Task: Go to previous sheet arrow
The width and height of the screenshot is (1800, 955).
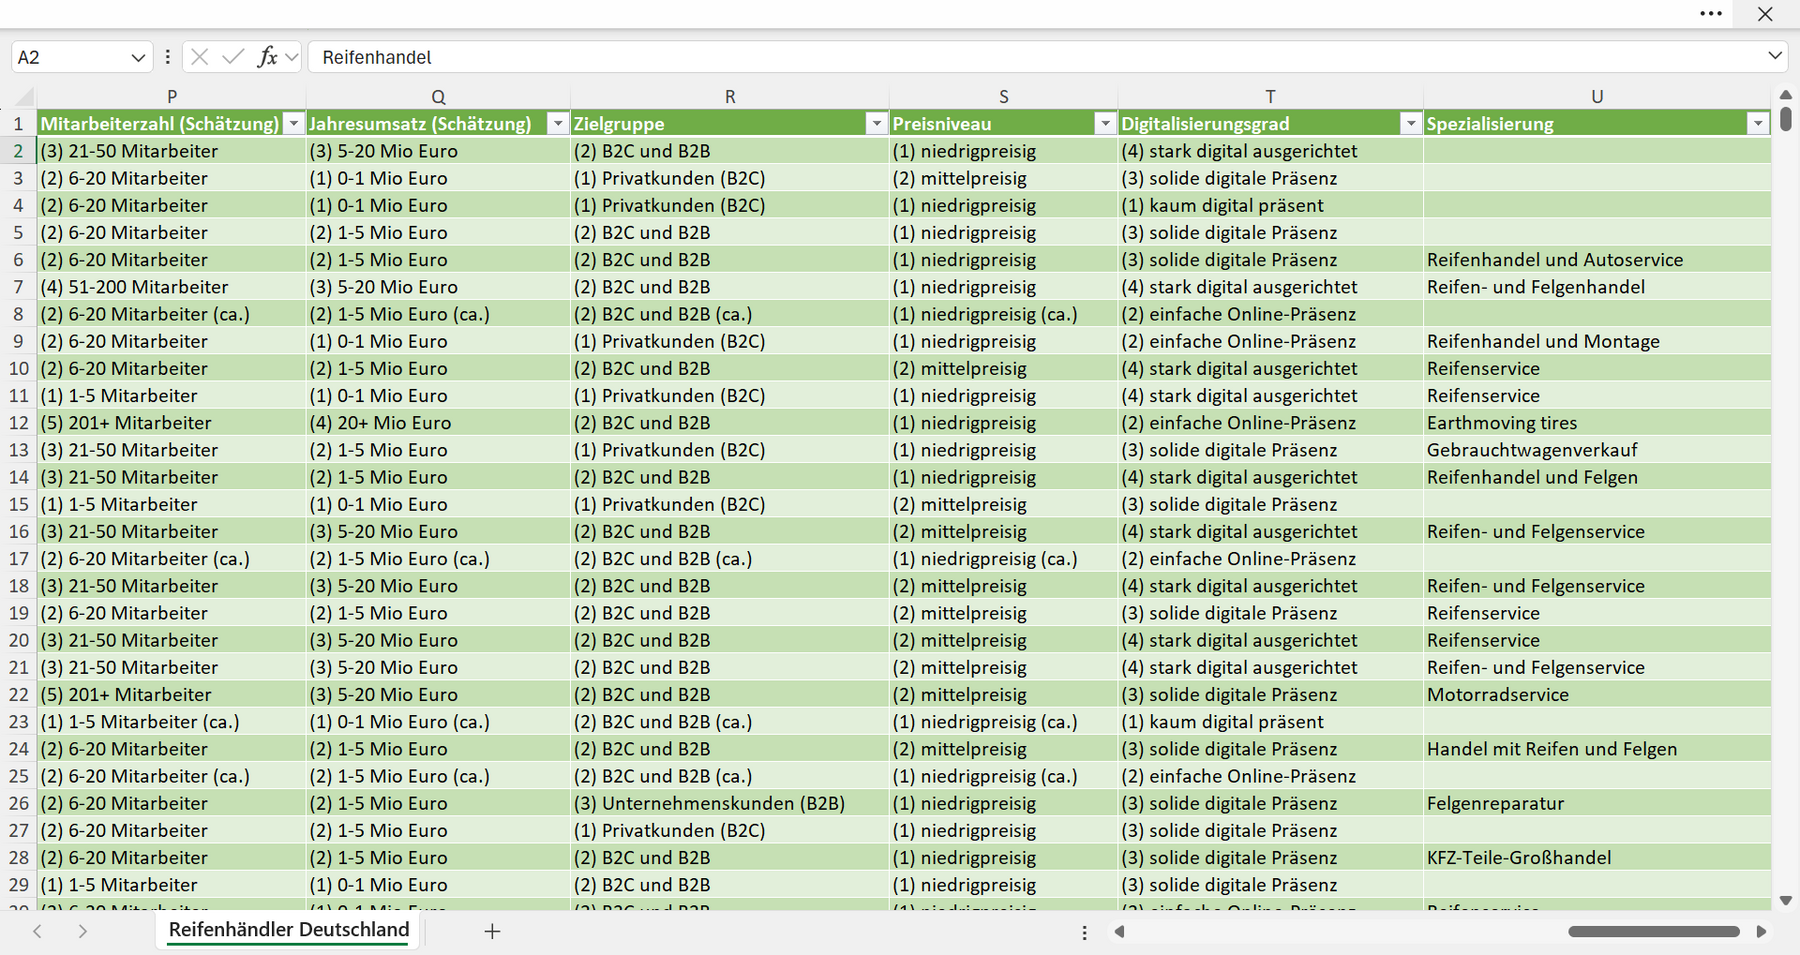Action: (x=37, y=931)
